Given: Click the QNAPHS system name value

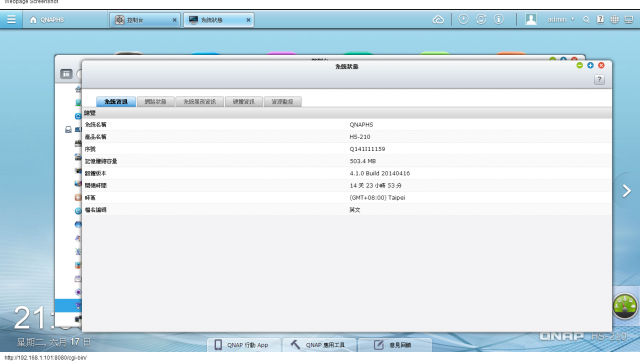Looking at the screenshot, I should tap(361, 125).
